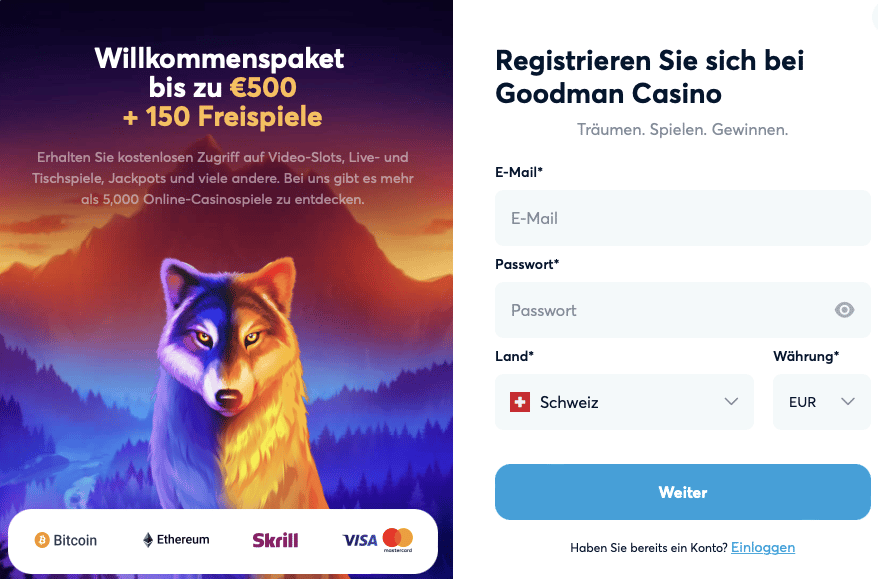The image size is (878, 579).
Task: Select the Mastercard payment icon
Action: coord(400,540)
